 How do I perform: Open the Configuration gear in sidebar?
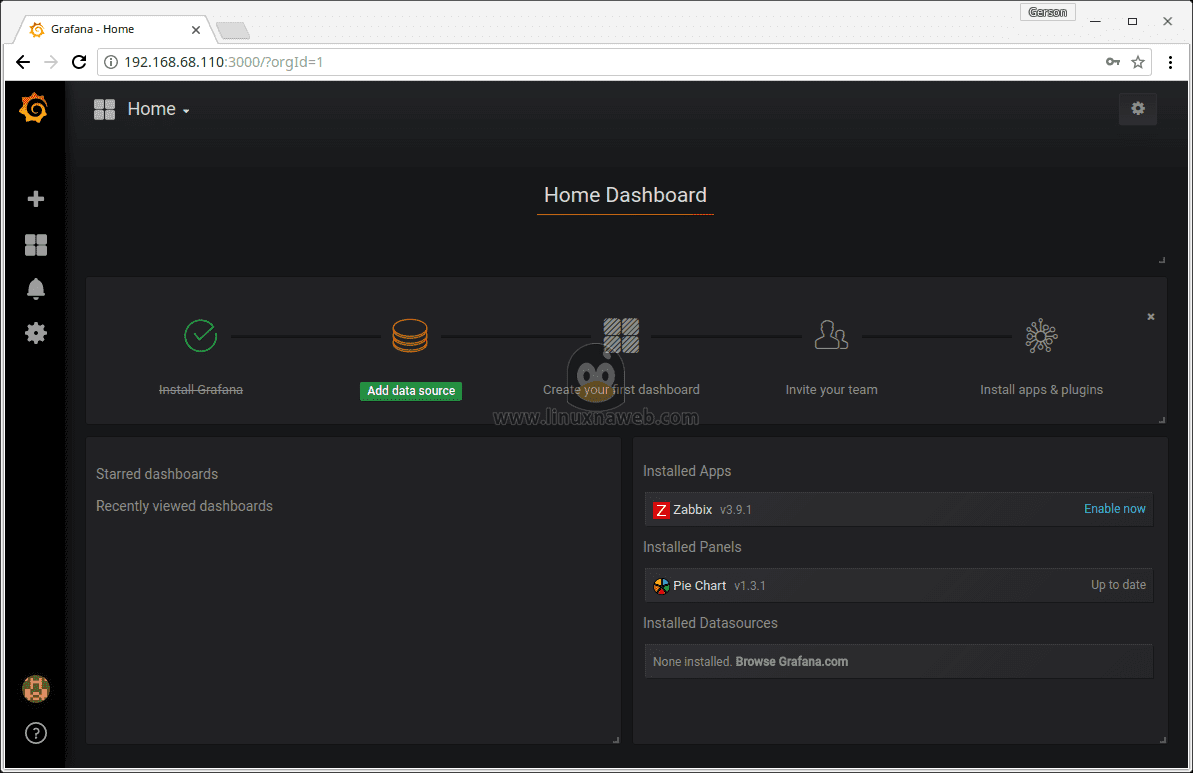click(x=36, y=333)
